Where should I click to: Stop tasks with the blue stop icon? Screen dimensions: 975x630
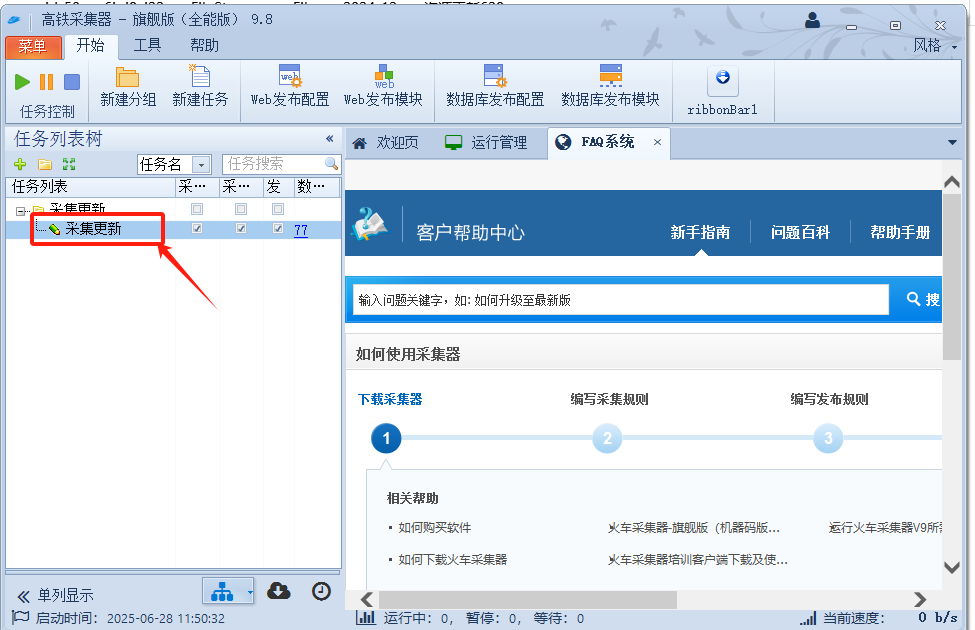pyautogui.click(x=72, y=81)
